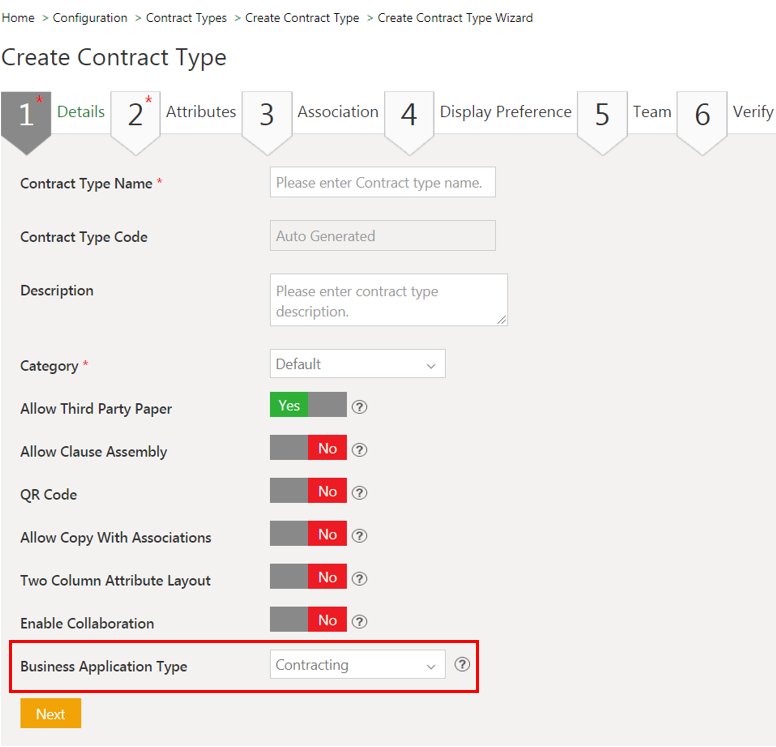Click help icon for Two Column Attribute Layout

click(x=360, y=578)
